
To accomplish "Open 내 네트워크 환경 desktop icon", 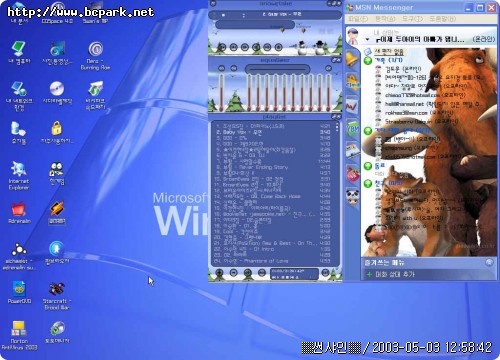I will pos(19,96).
